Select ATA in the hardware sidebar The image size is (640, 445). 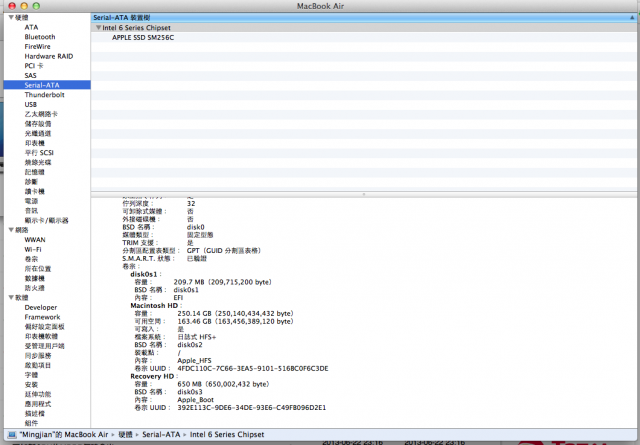(31, 27)
